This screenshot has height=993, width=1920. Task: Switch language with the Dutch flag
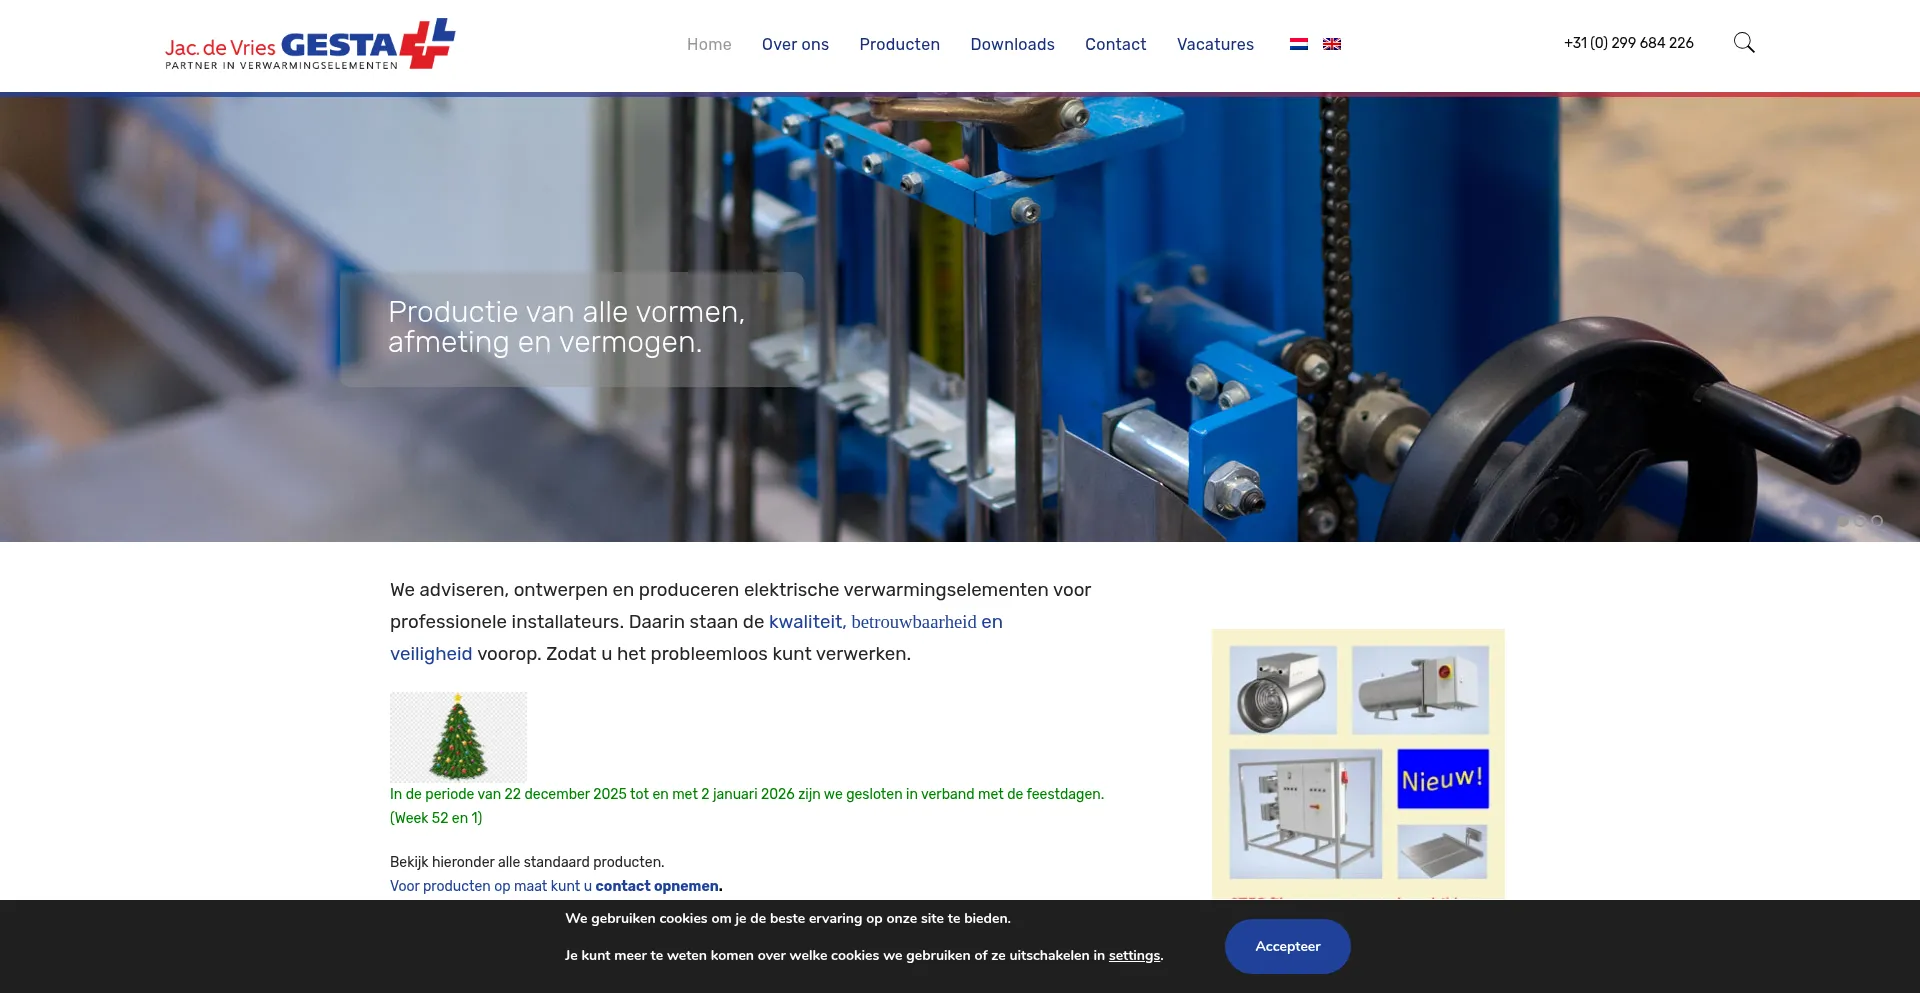pos(1298,44)
